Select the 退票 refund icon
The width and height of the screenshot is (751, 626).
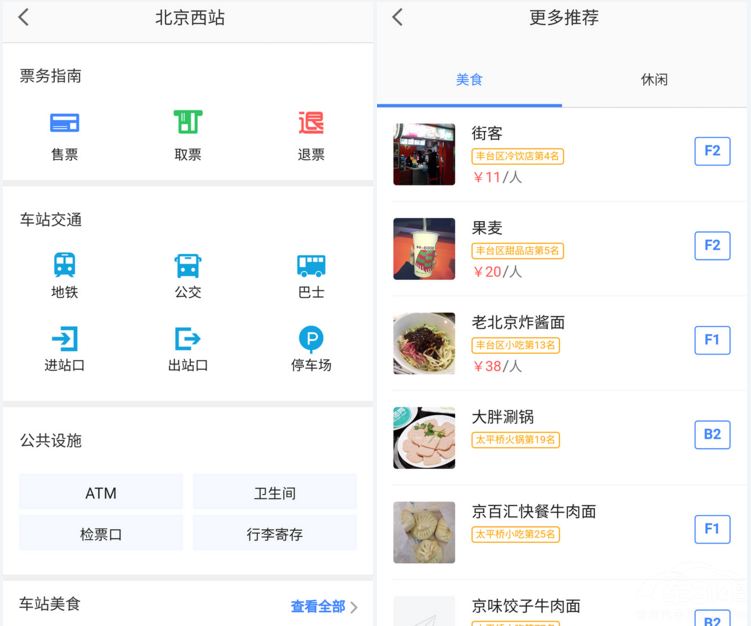click(x=311, y=124)
